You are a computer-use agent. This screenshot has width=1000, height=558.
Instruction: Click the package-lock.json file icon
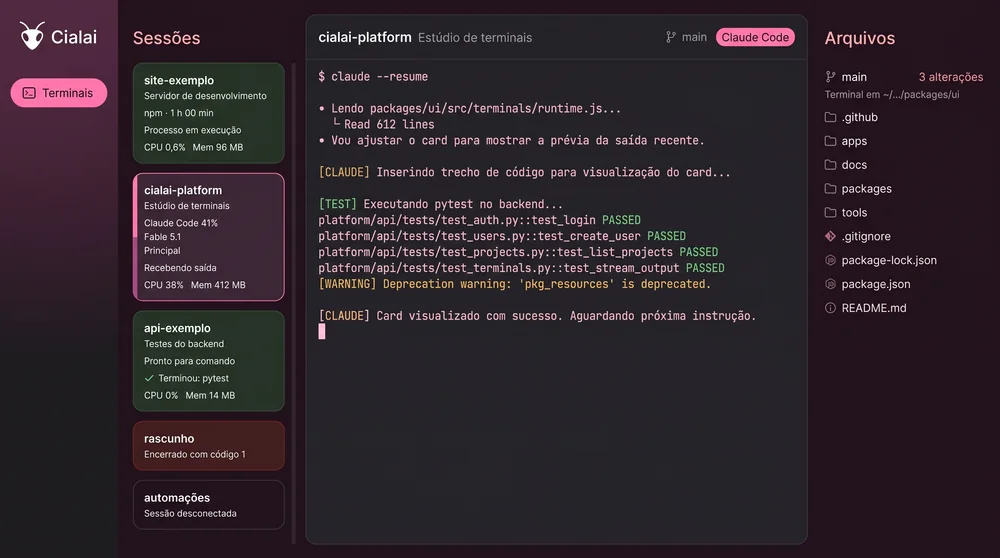click(830, 260)
